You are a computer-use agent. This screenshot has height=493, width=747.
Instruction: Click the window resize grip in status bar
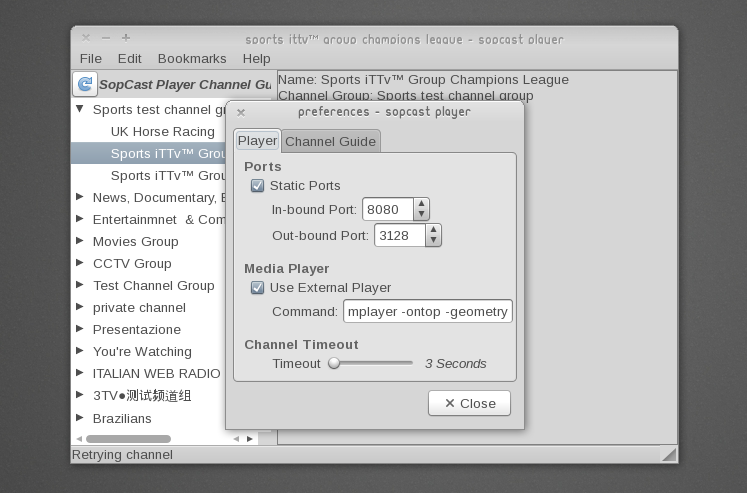[x=669, y=454]
